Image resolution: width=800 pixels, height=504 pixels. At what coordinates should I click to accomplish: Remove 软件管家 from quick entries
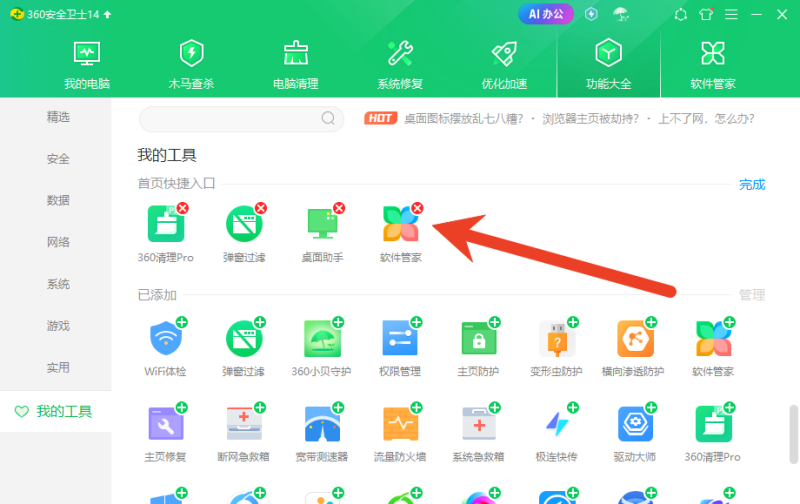[417, 208]
